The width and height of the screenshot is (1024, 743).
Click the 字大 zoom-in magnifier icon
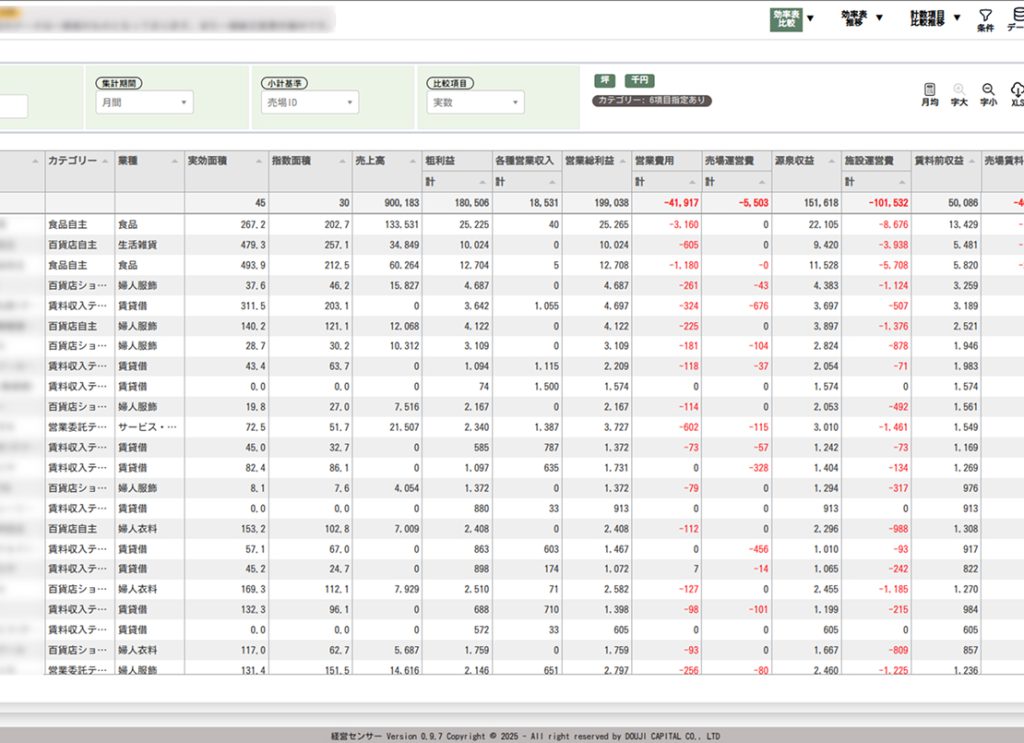[959, 94]
